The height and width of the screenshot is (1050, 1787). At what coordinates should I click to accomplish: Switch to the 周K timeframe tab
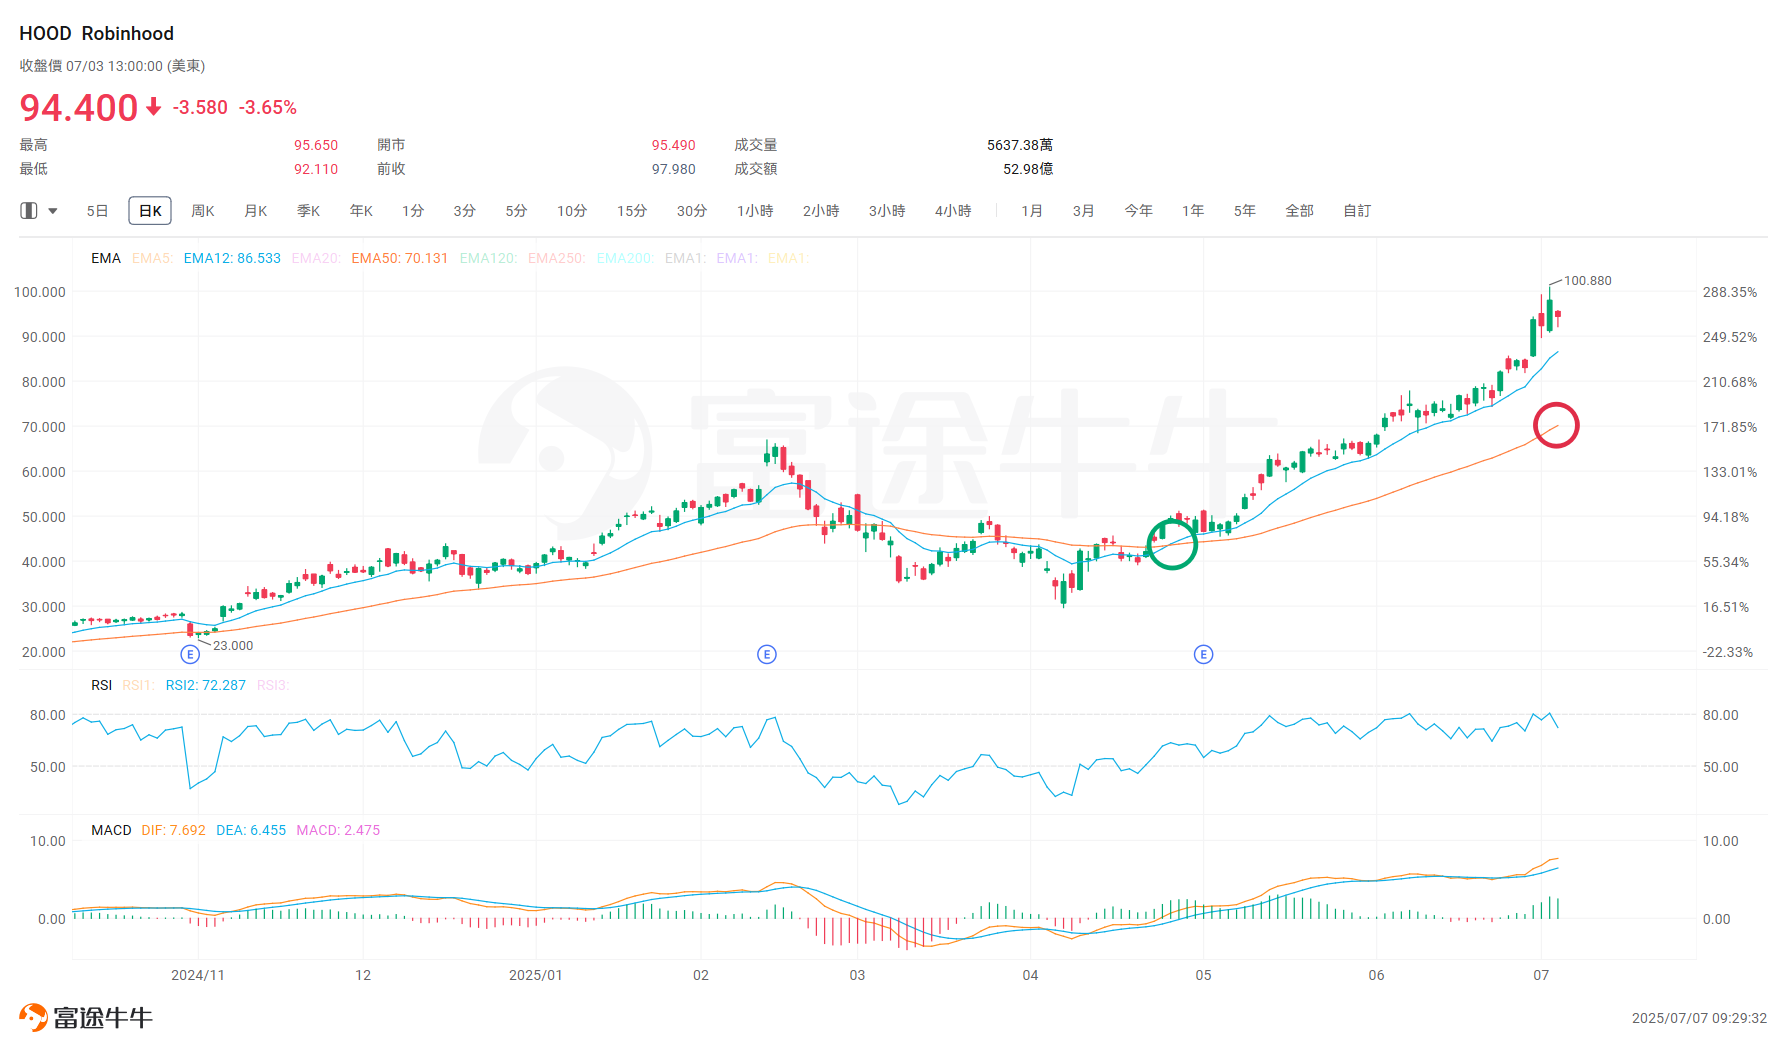point(203,211)
